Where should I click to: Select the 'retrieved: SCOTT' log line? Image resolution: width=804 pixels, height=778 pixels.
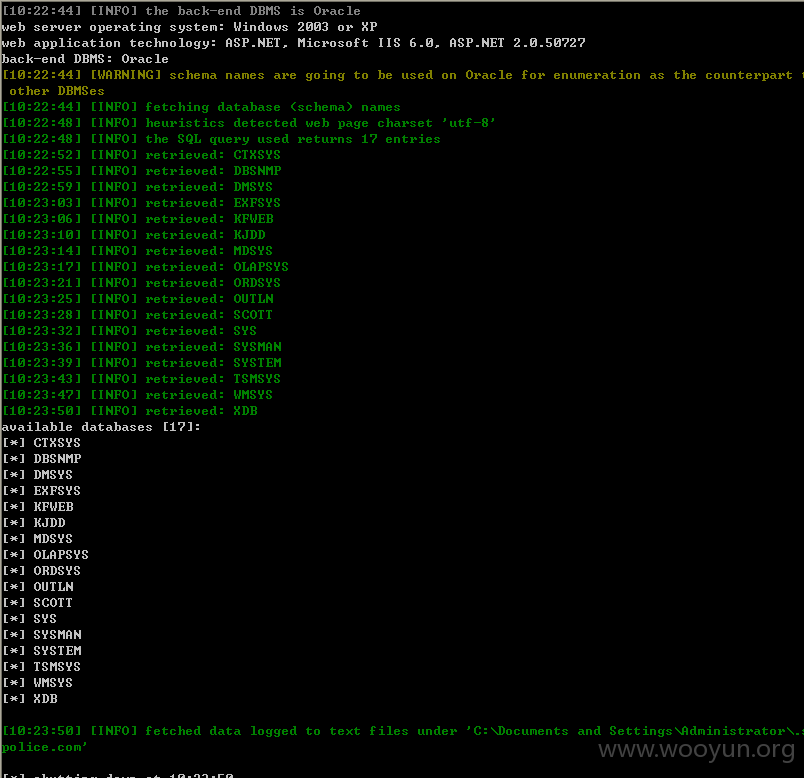pos(137,314)
